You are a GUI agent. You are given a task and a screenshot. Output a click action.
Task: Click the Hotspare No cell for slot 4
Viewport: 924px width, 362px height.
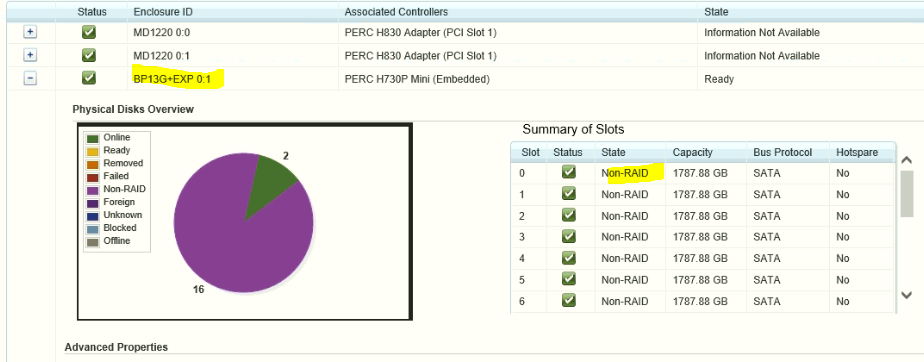tap(843, 258)
